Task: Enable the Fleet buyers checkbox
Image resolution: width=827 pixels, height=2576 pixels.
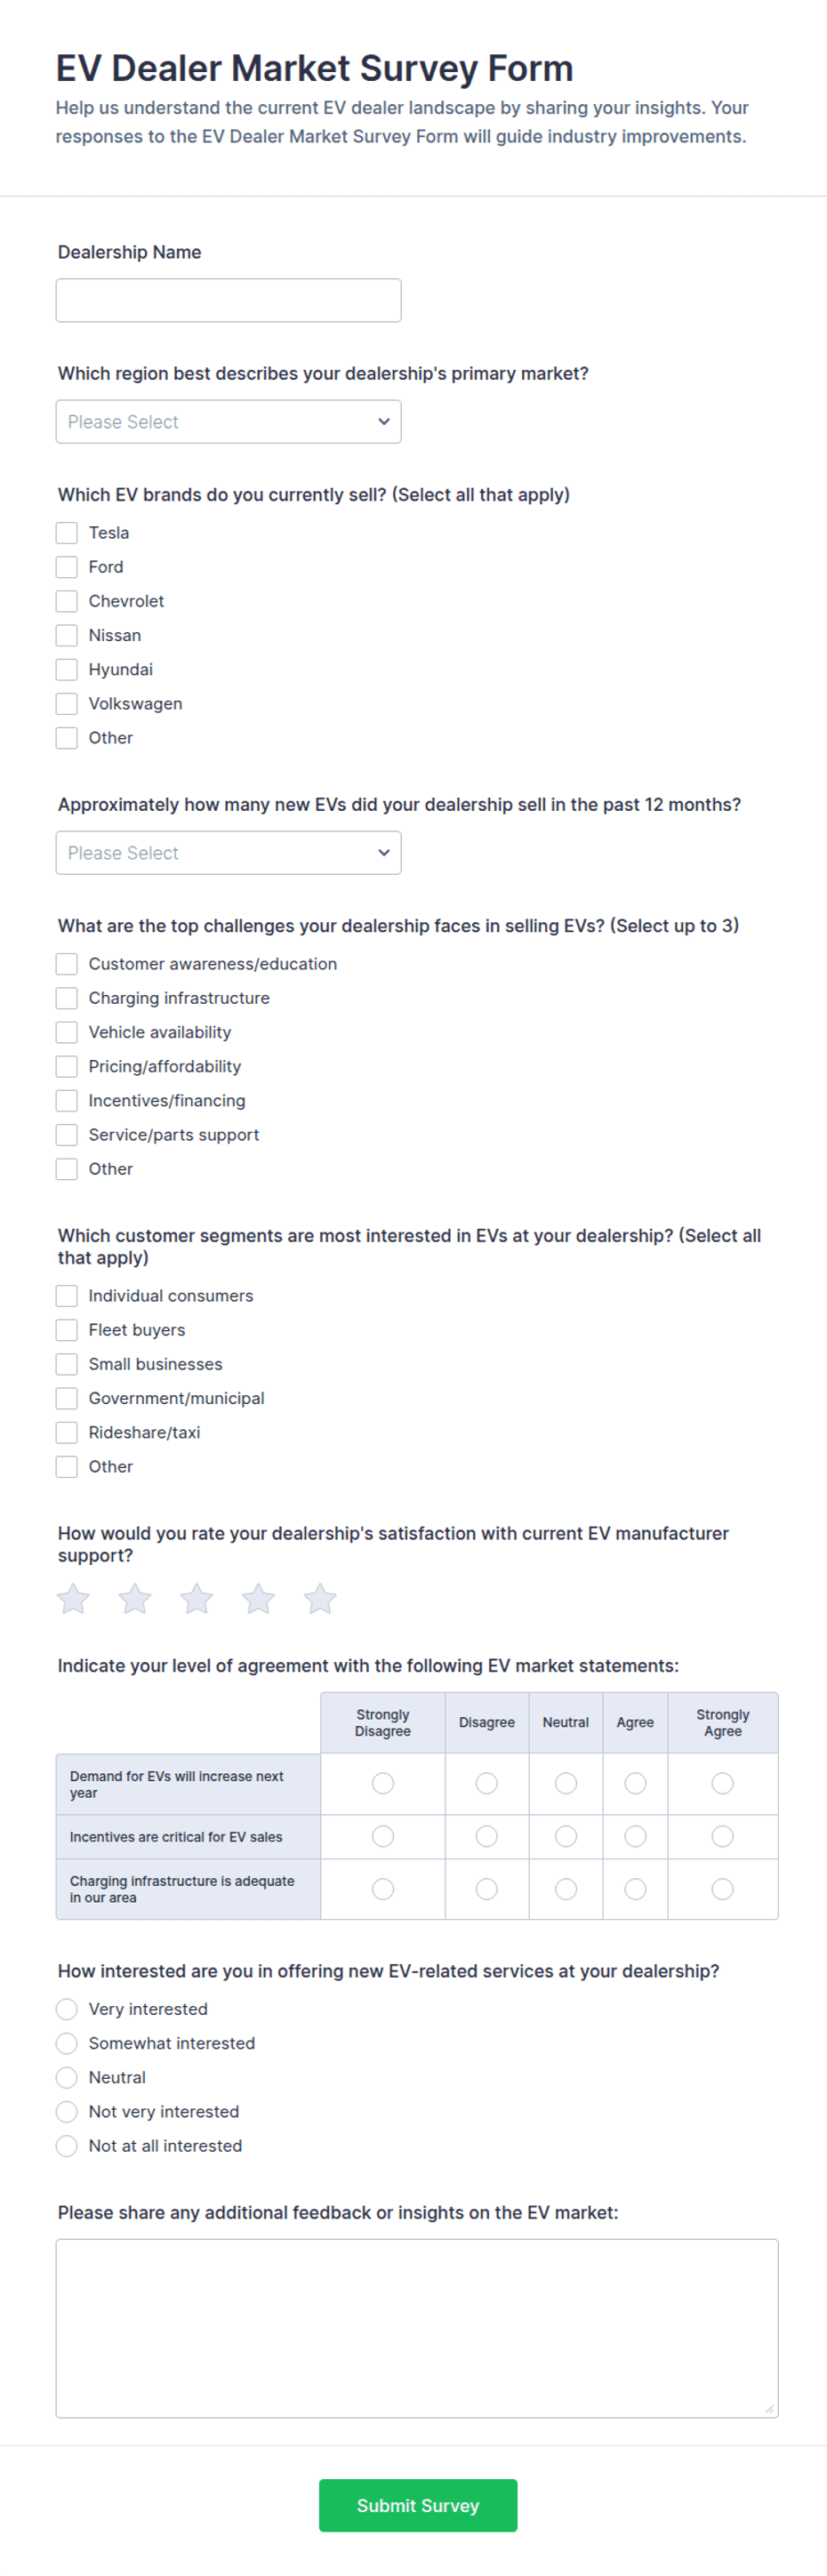Action: pos(67,1330)
